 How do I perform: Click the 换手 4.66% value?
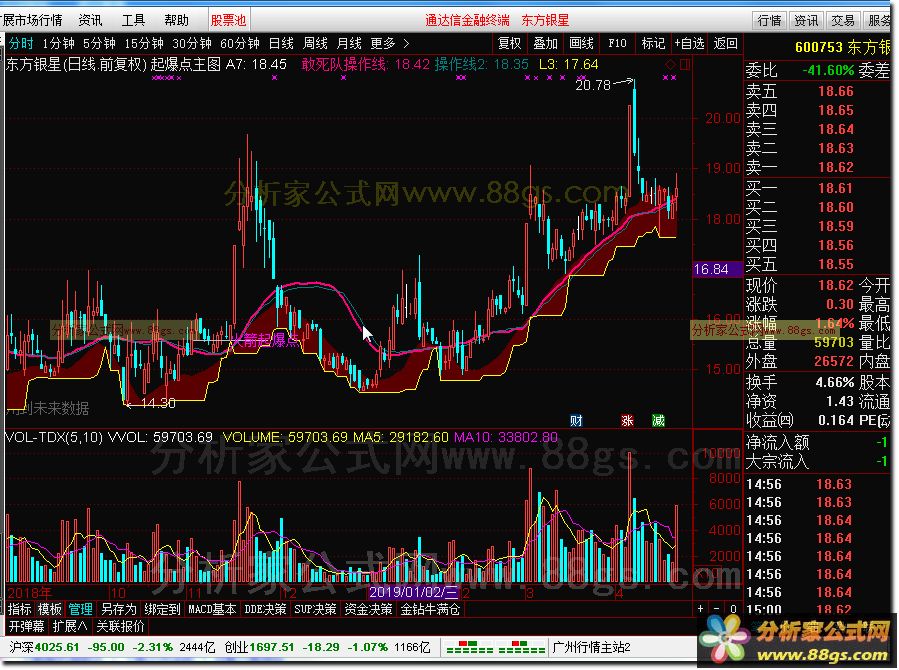[834, 382]
